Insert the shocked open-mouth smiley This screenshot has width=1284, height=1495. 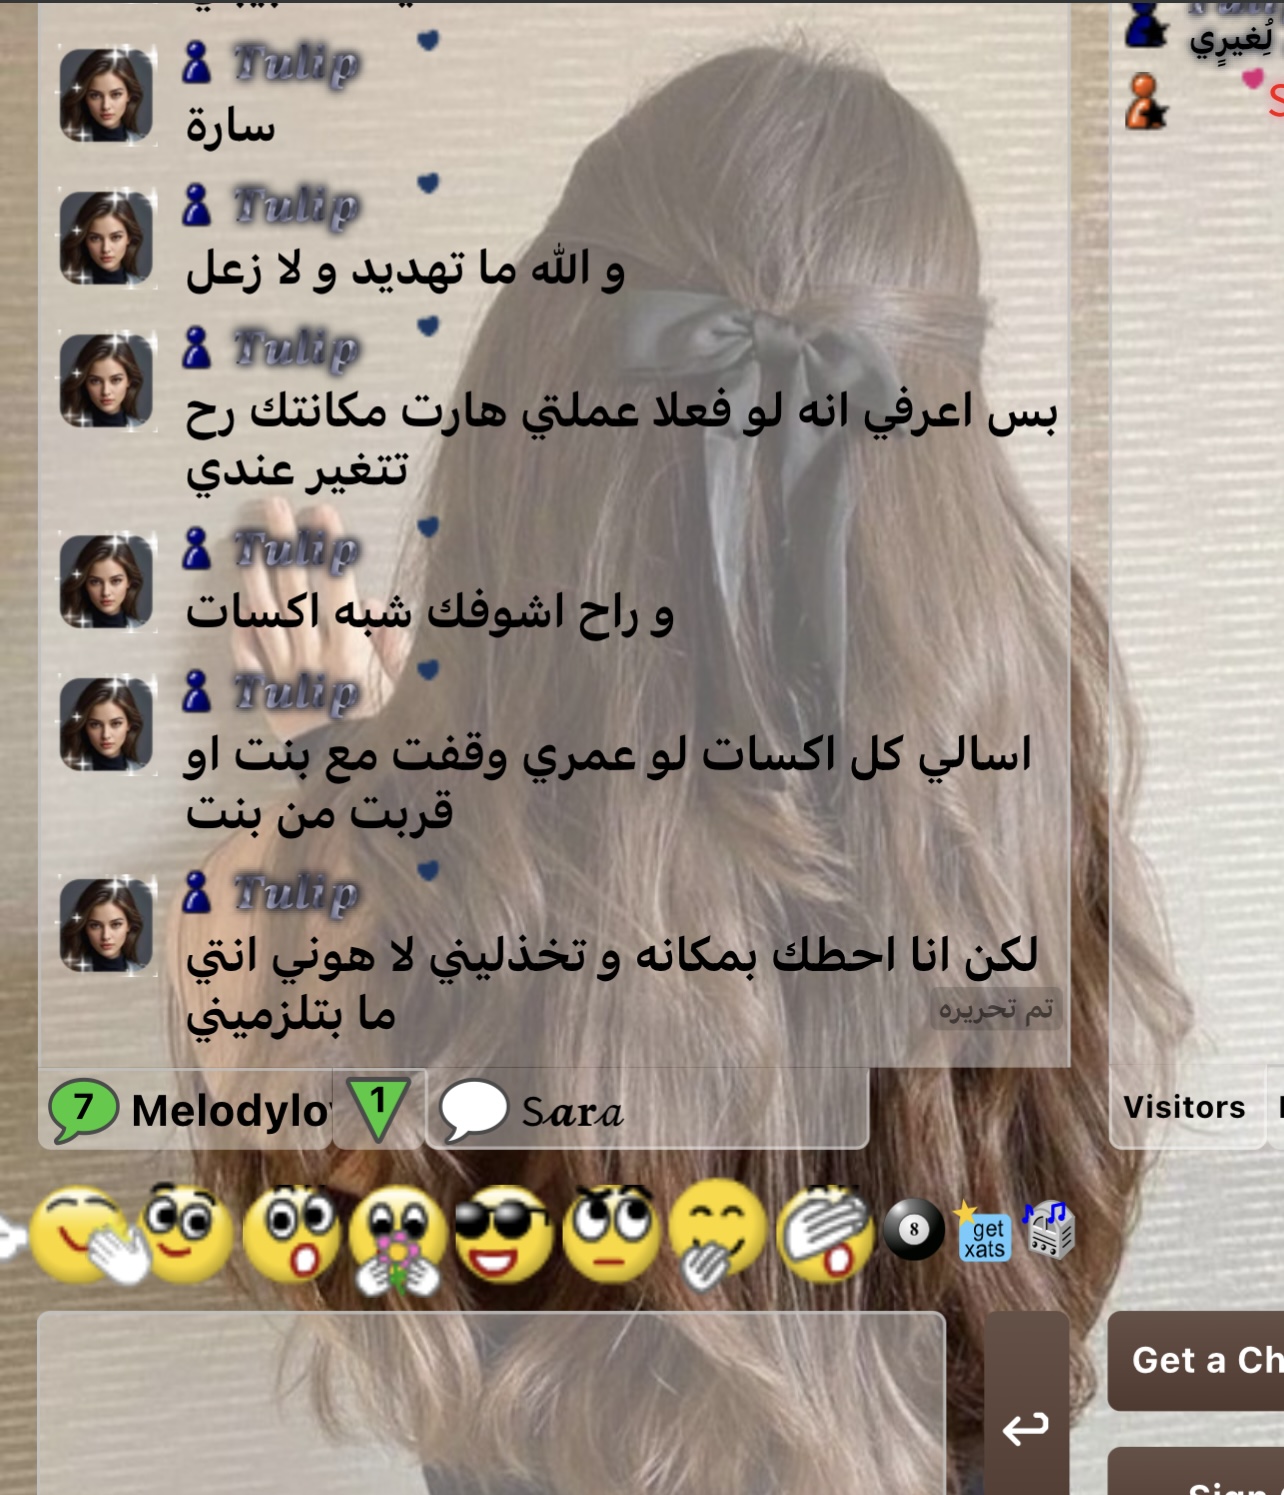pyautogui.click(x=291, y=1236)
